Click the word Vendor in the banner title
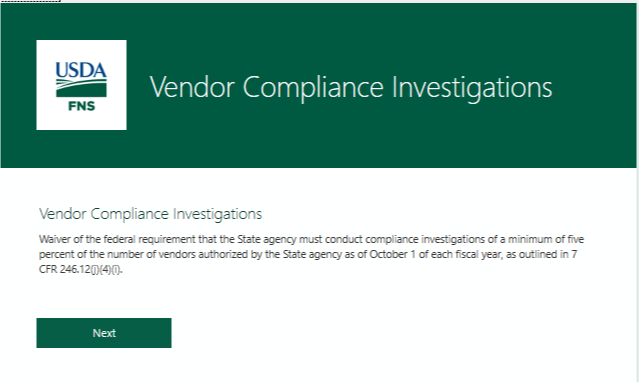Screen dimensions: 639x382 click(x=192, y=87)
